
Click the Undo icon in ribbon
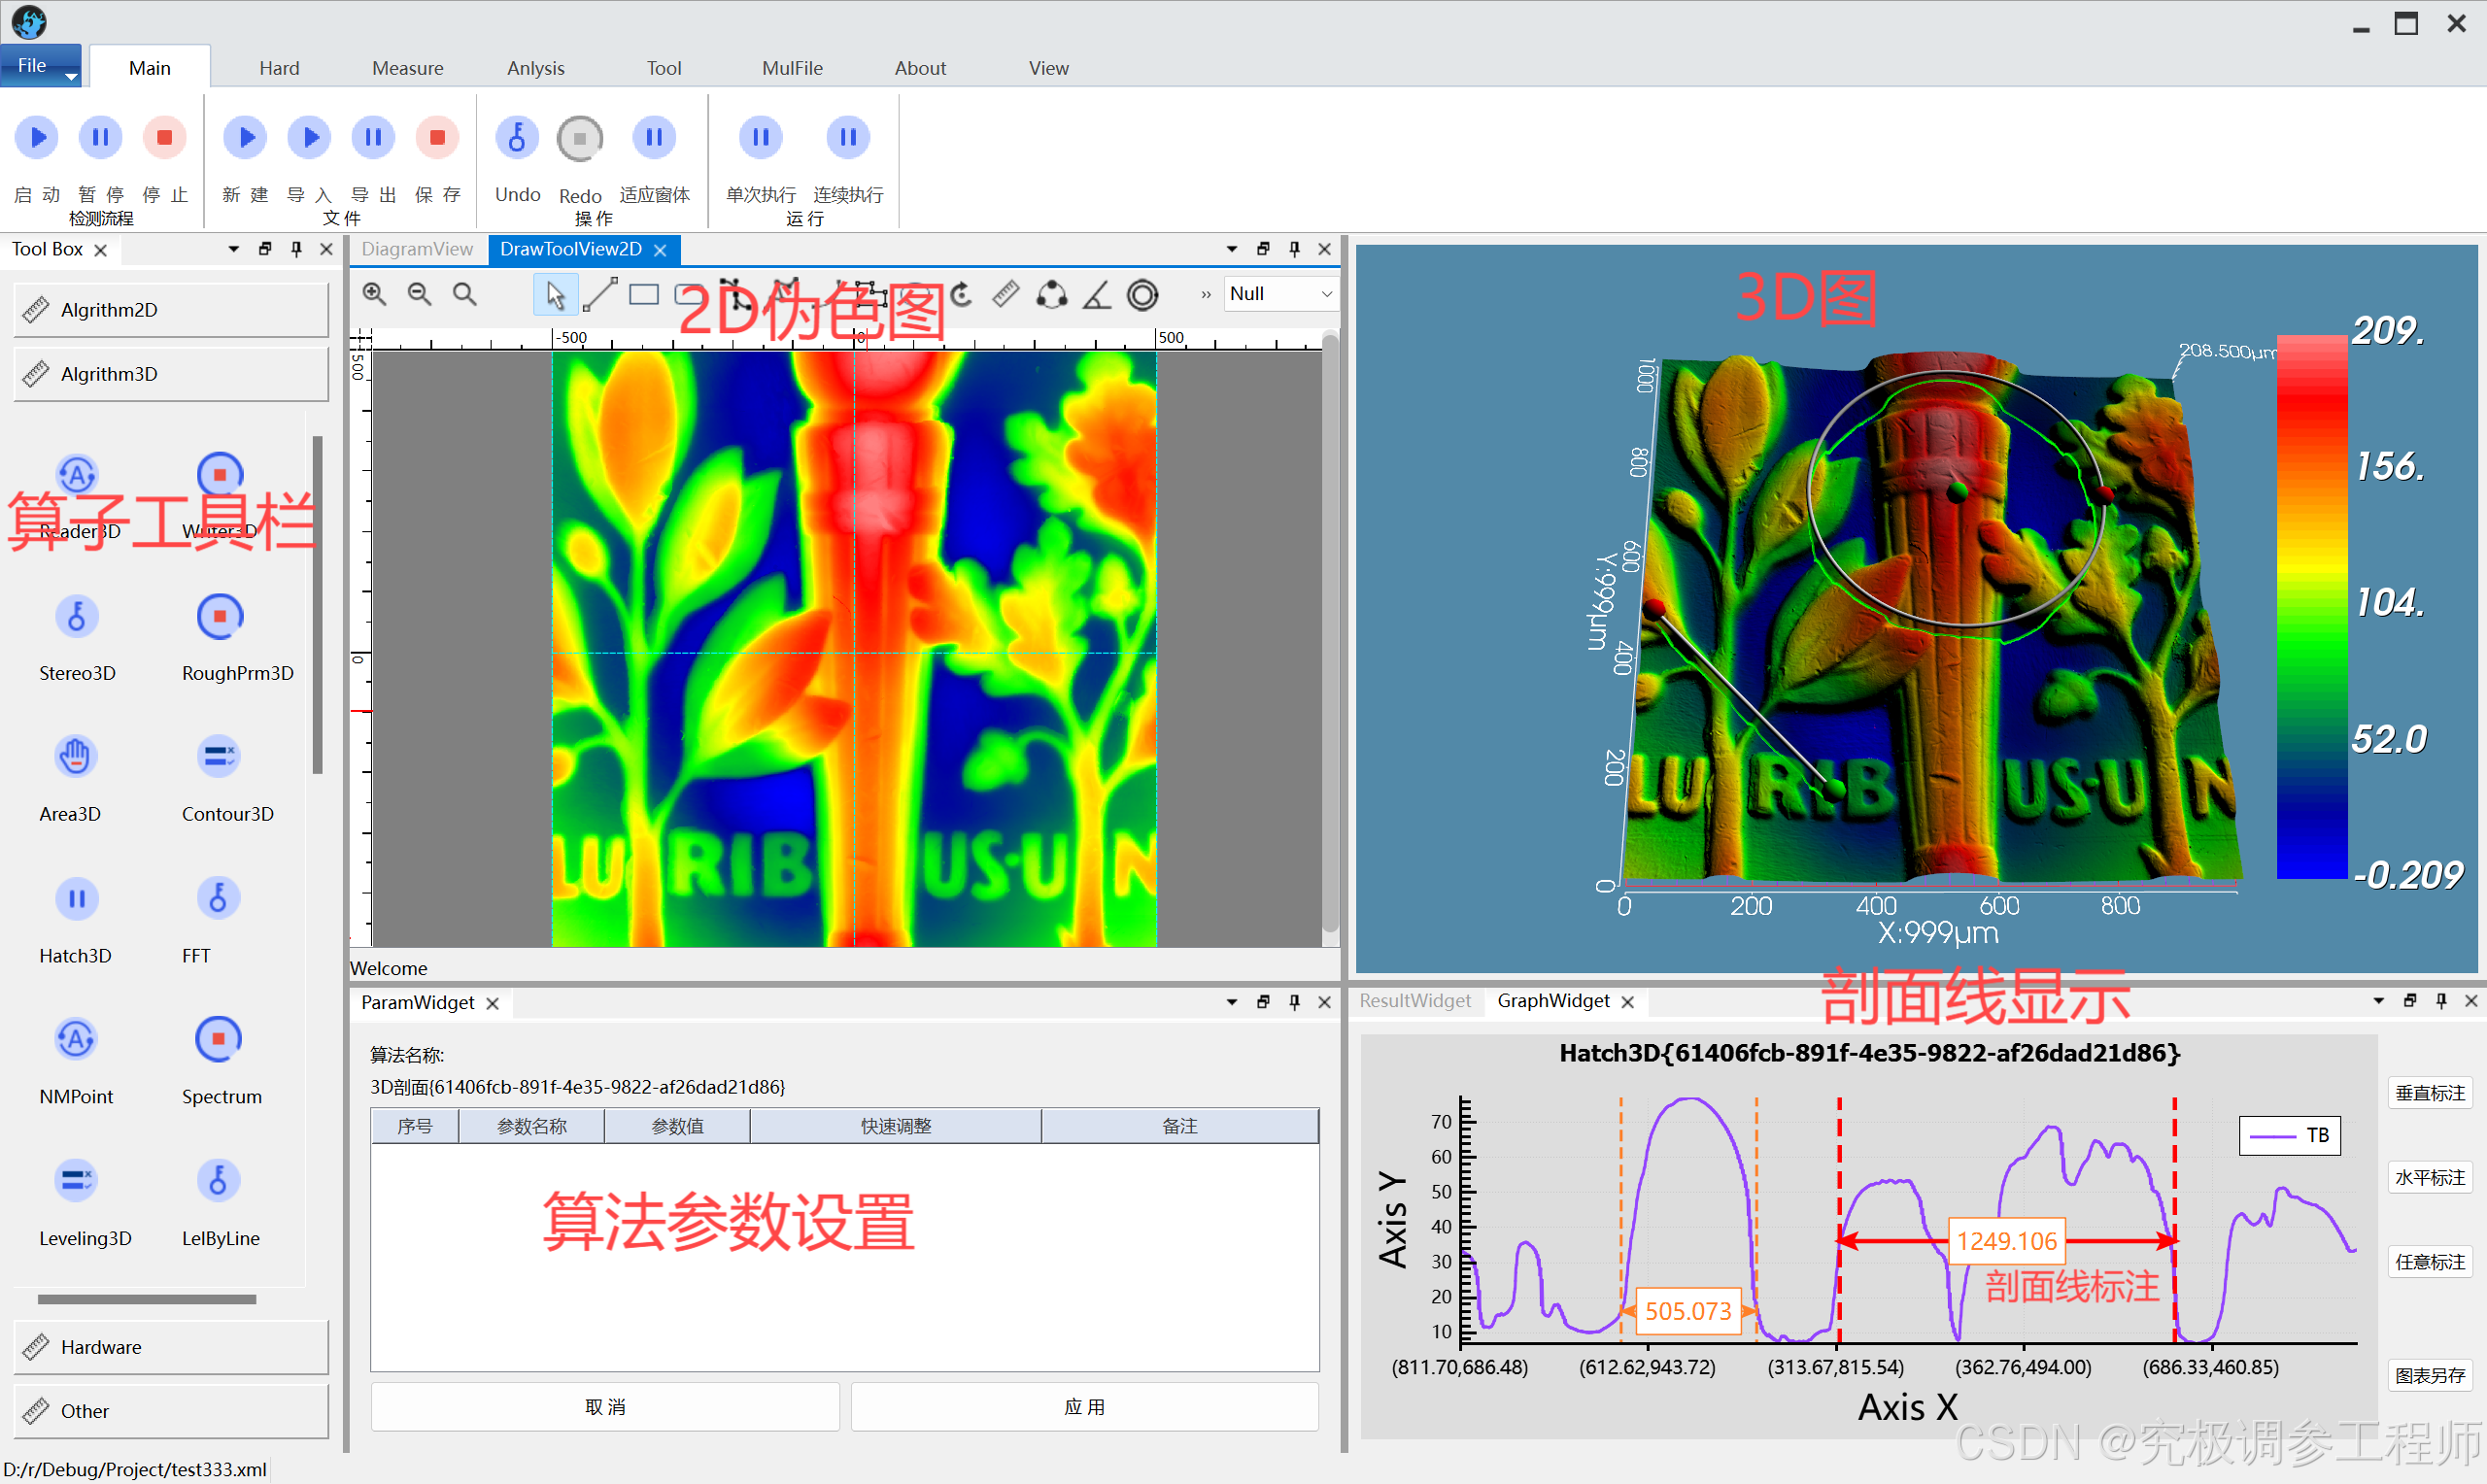(x=517, y=138)
